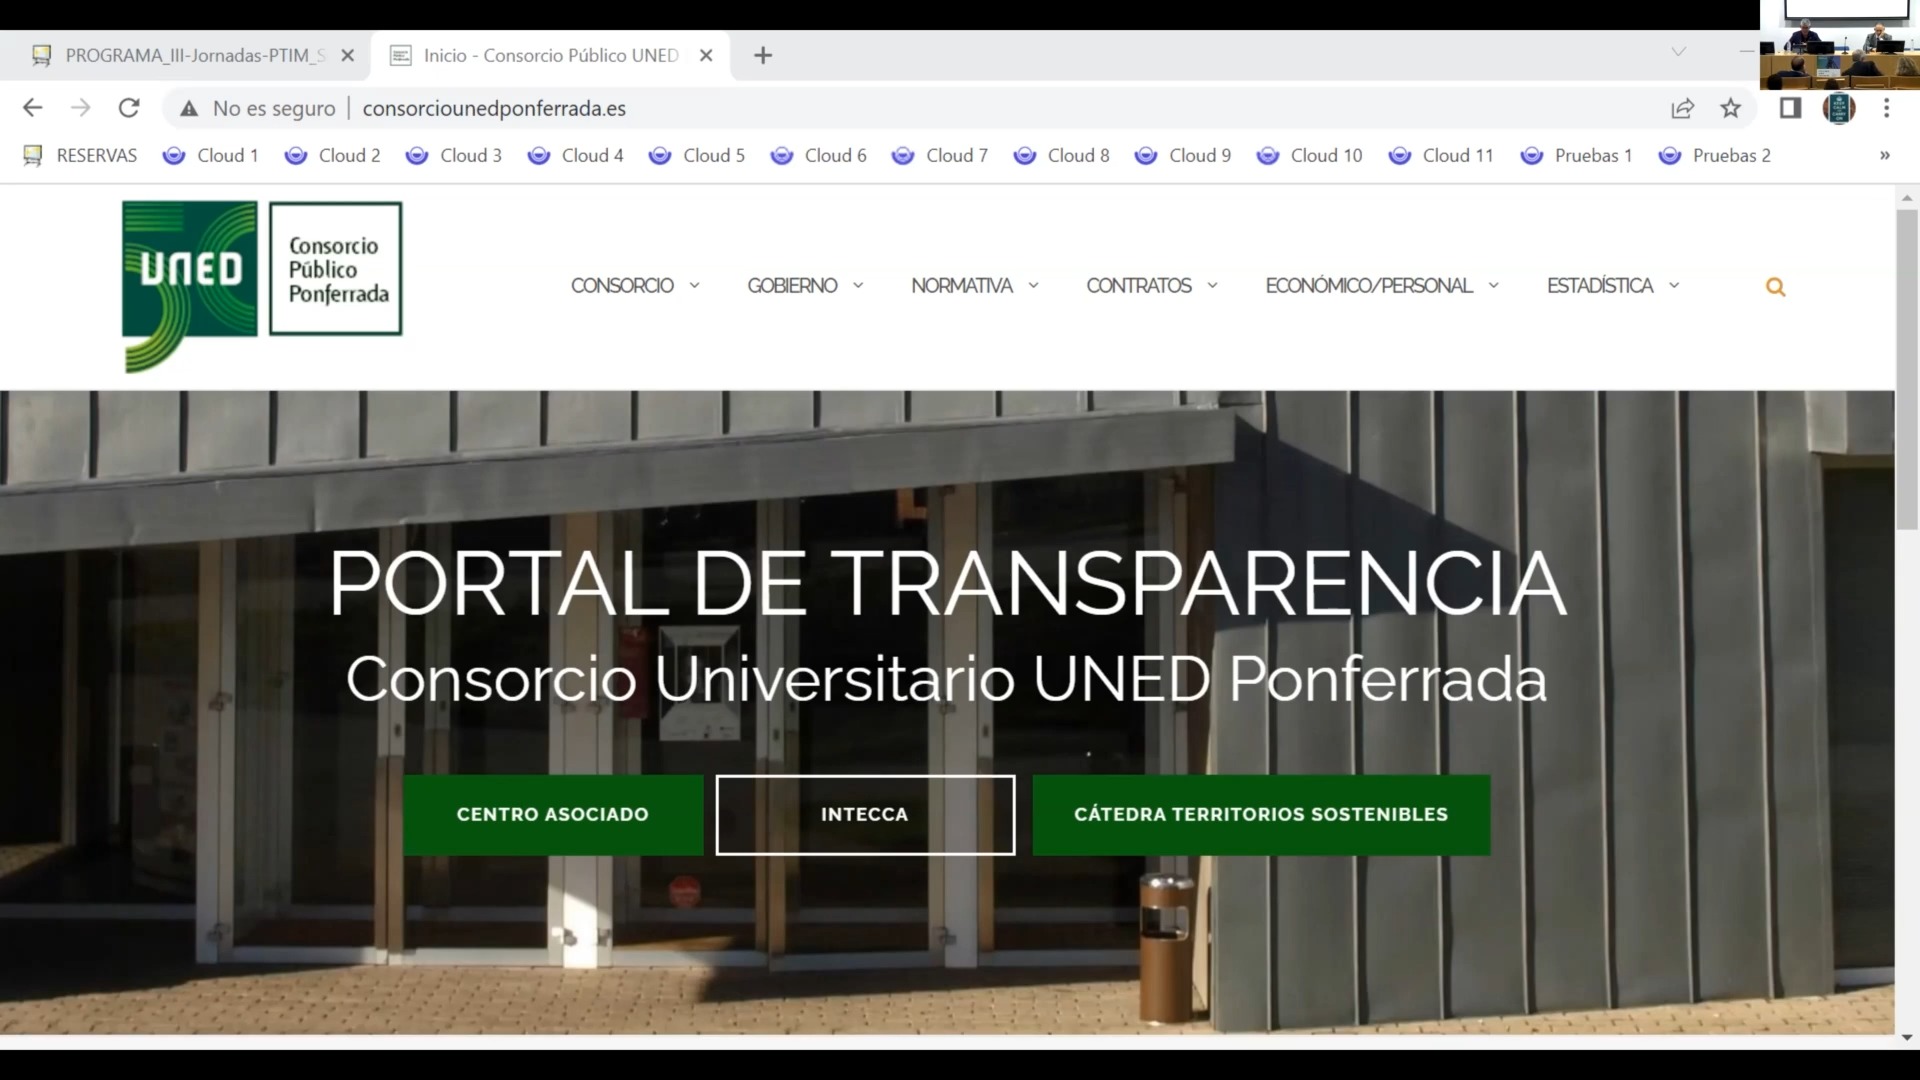Click 'Consorcio Universitario UNED Ponferrada' subtitle

946,679
